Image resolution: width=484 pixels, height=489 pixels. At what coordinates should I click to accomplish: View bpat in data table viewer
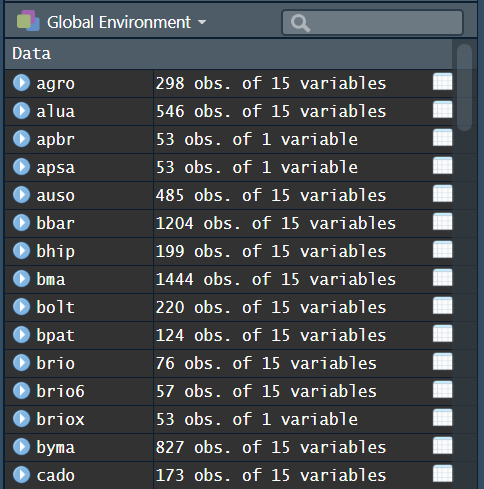(442, 334)
